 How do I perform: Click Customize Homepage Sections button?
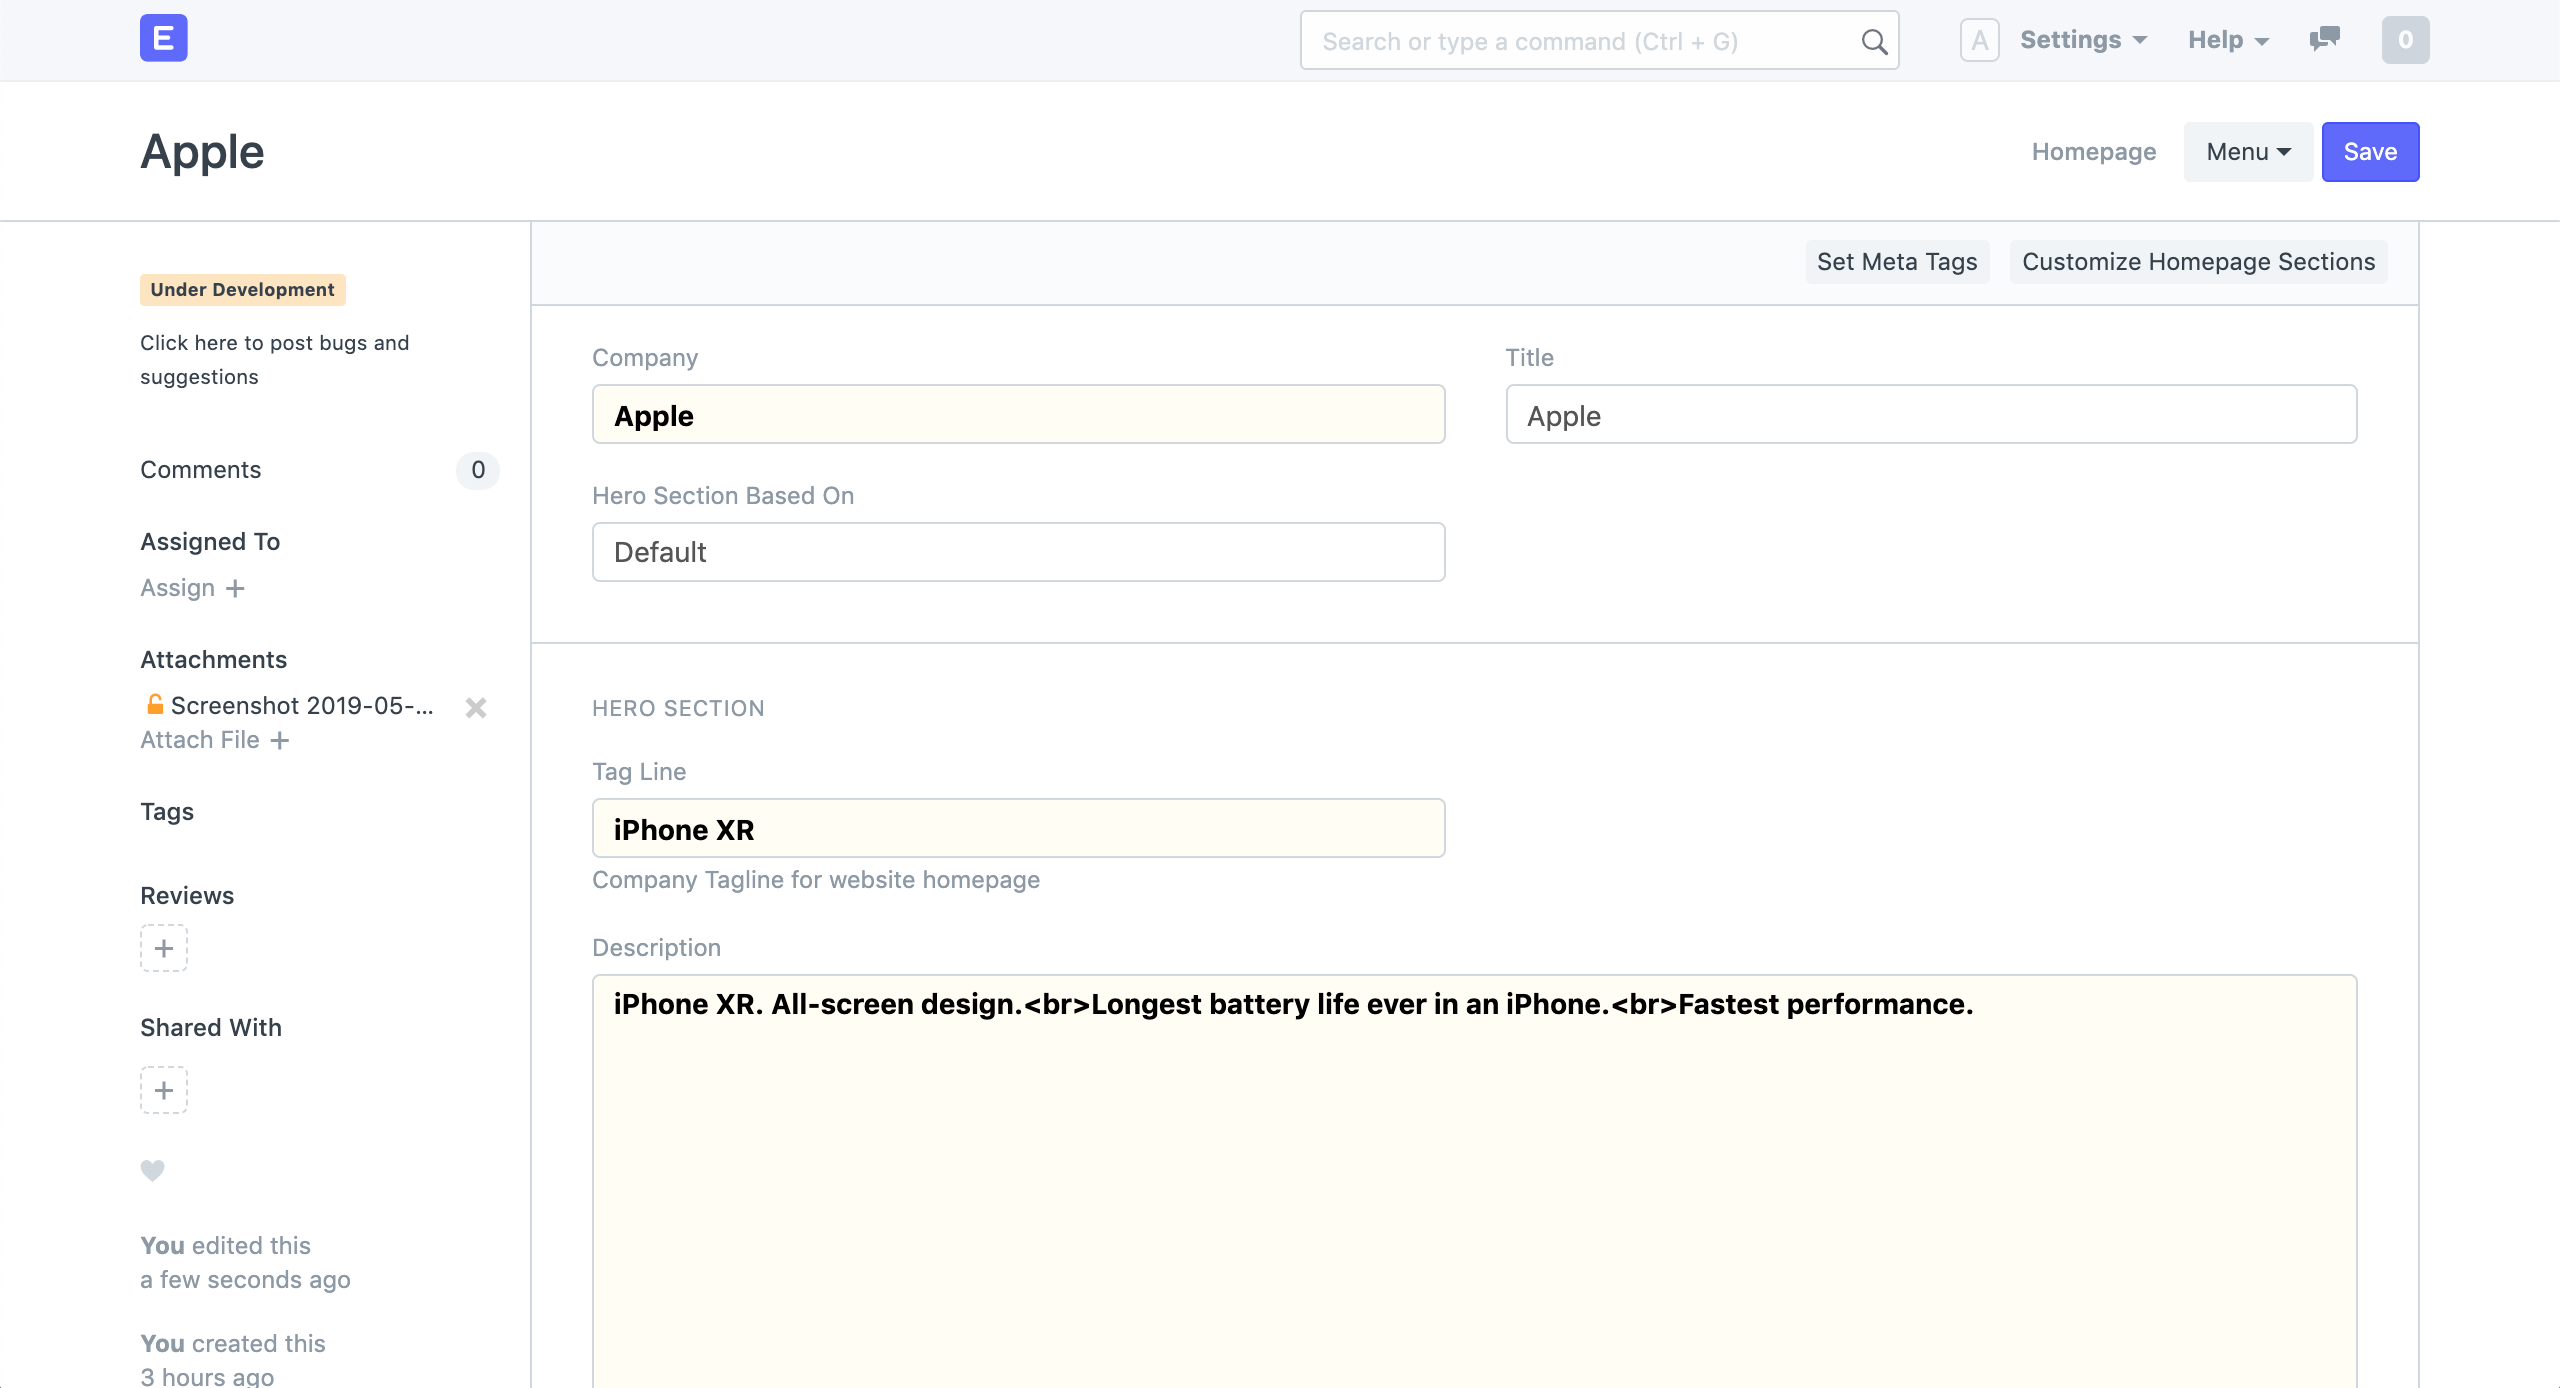tap(2198, 262)
